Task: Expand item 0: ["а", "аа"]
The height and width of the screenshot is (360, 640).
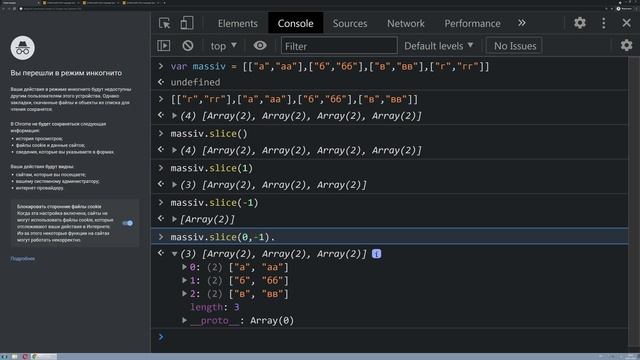Action: click(x=184, y=267)
